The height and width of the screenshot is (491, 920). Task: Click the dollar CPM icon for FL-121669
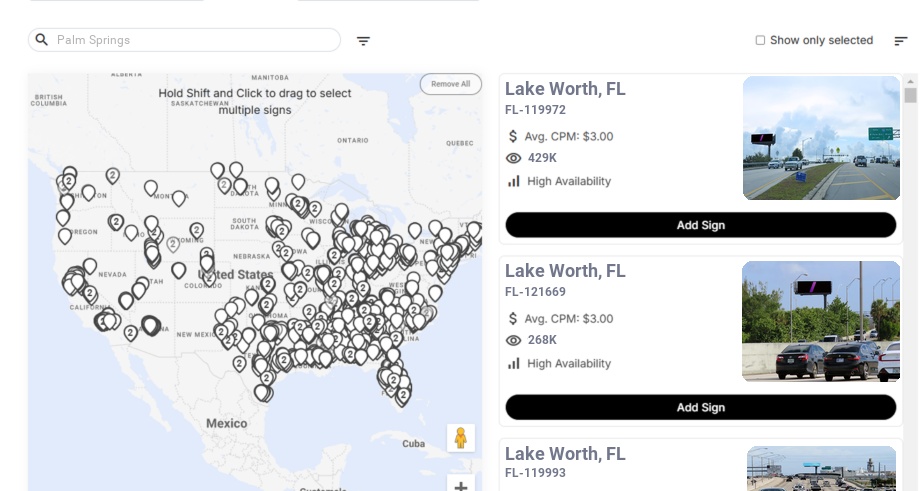(x=513, y=319)
